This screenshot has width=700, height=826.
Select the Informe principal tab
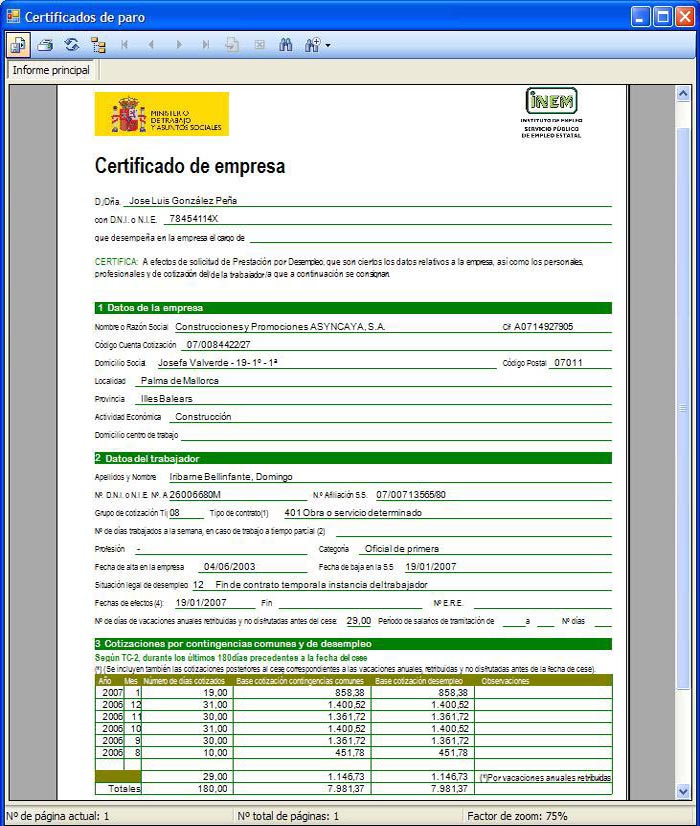(x=51, y=70)
